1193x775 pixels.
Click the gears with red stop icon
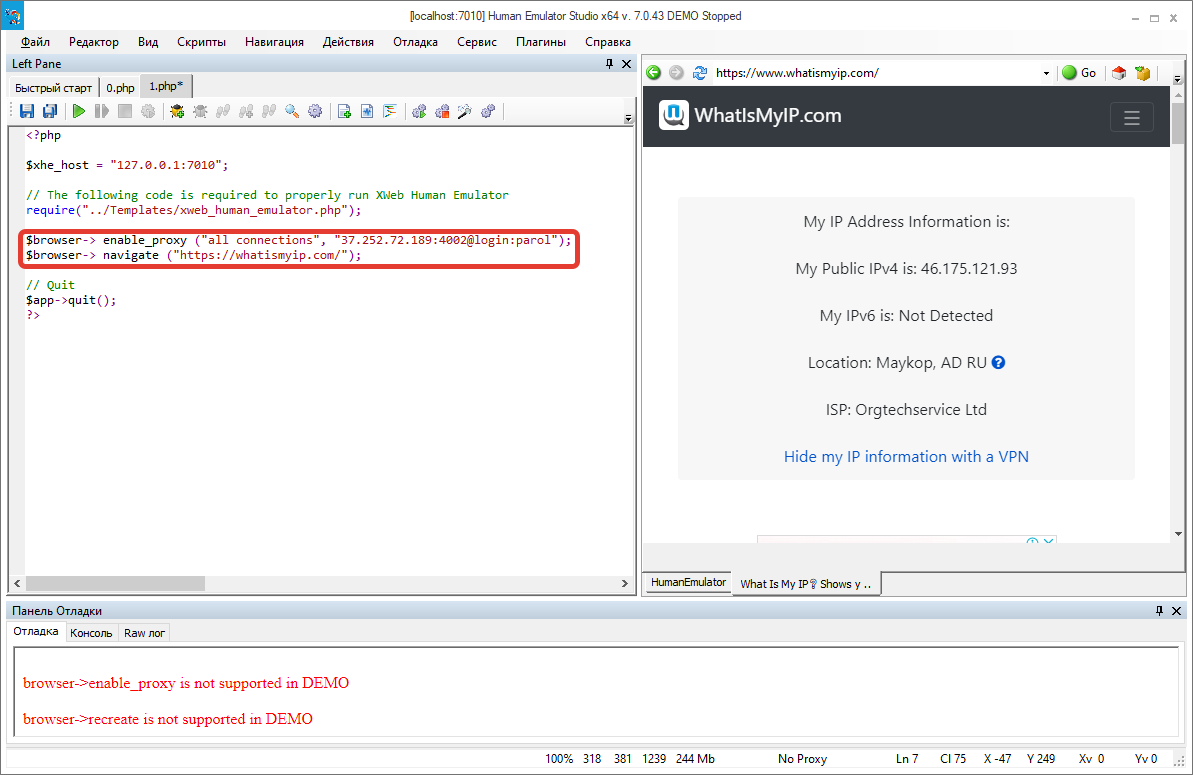pos(441,111)
